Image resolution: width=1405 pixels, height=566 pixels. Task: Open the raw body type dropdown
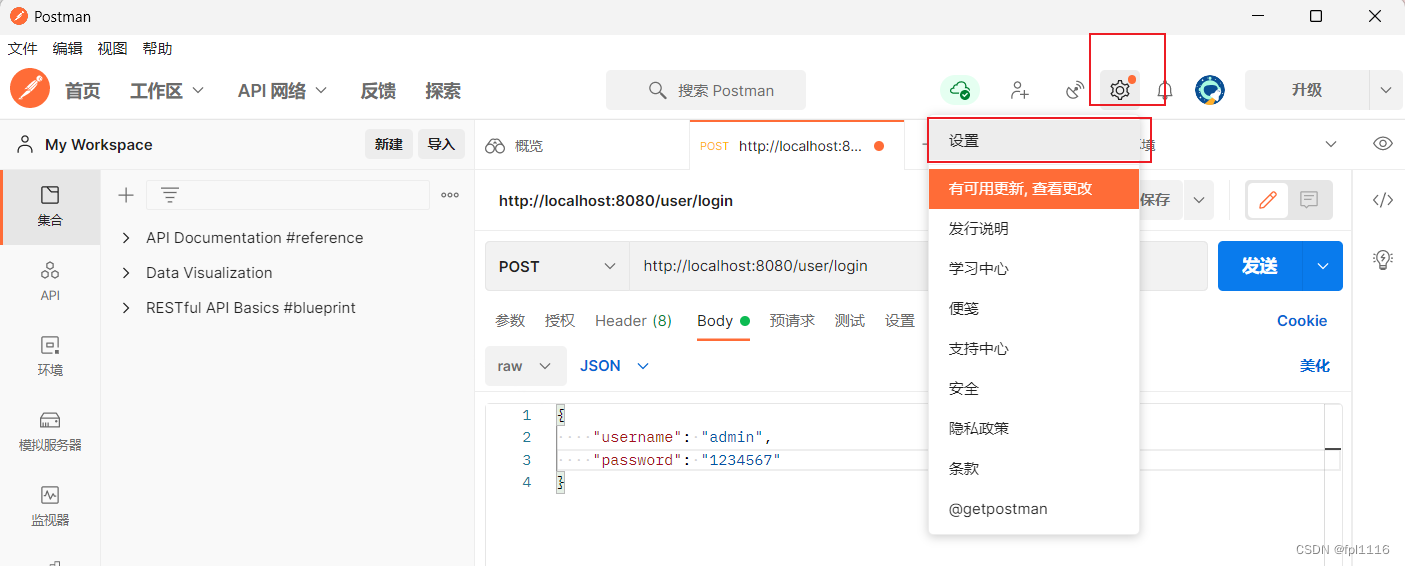click(526, 366)
